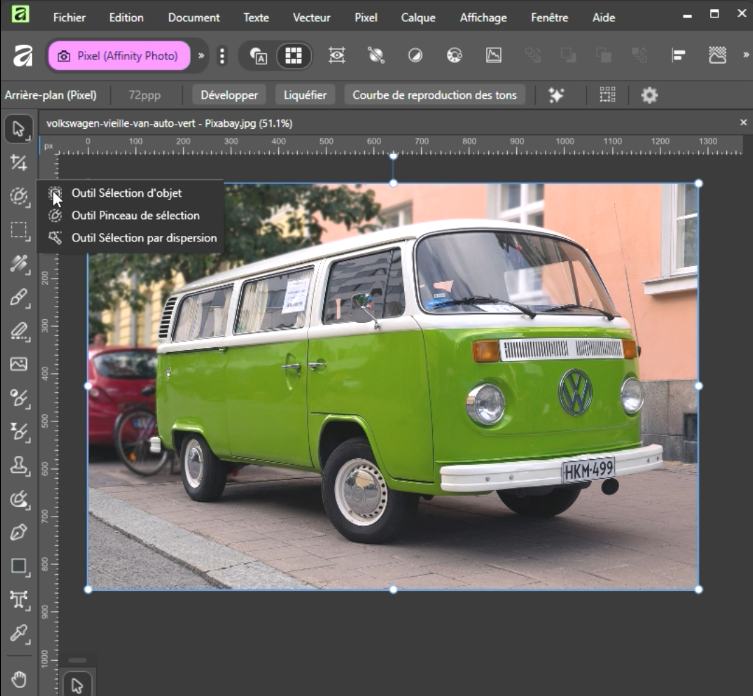Viewport: 753px width, 696px height.
Task: Select the Hand view tool
Action: [x=18, y=678]
